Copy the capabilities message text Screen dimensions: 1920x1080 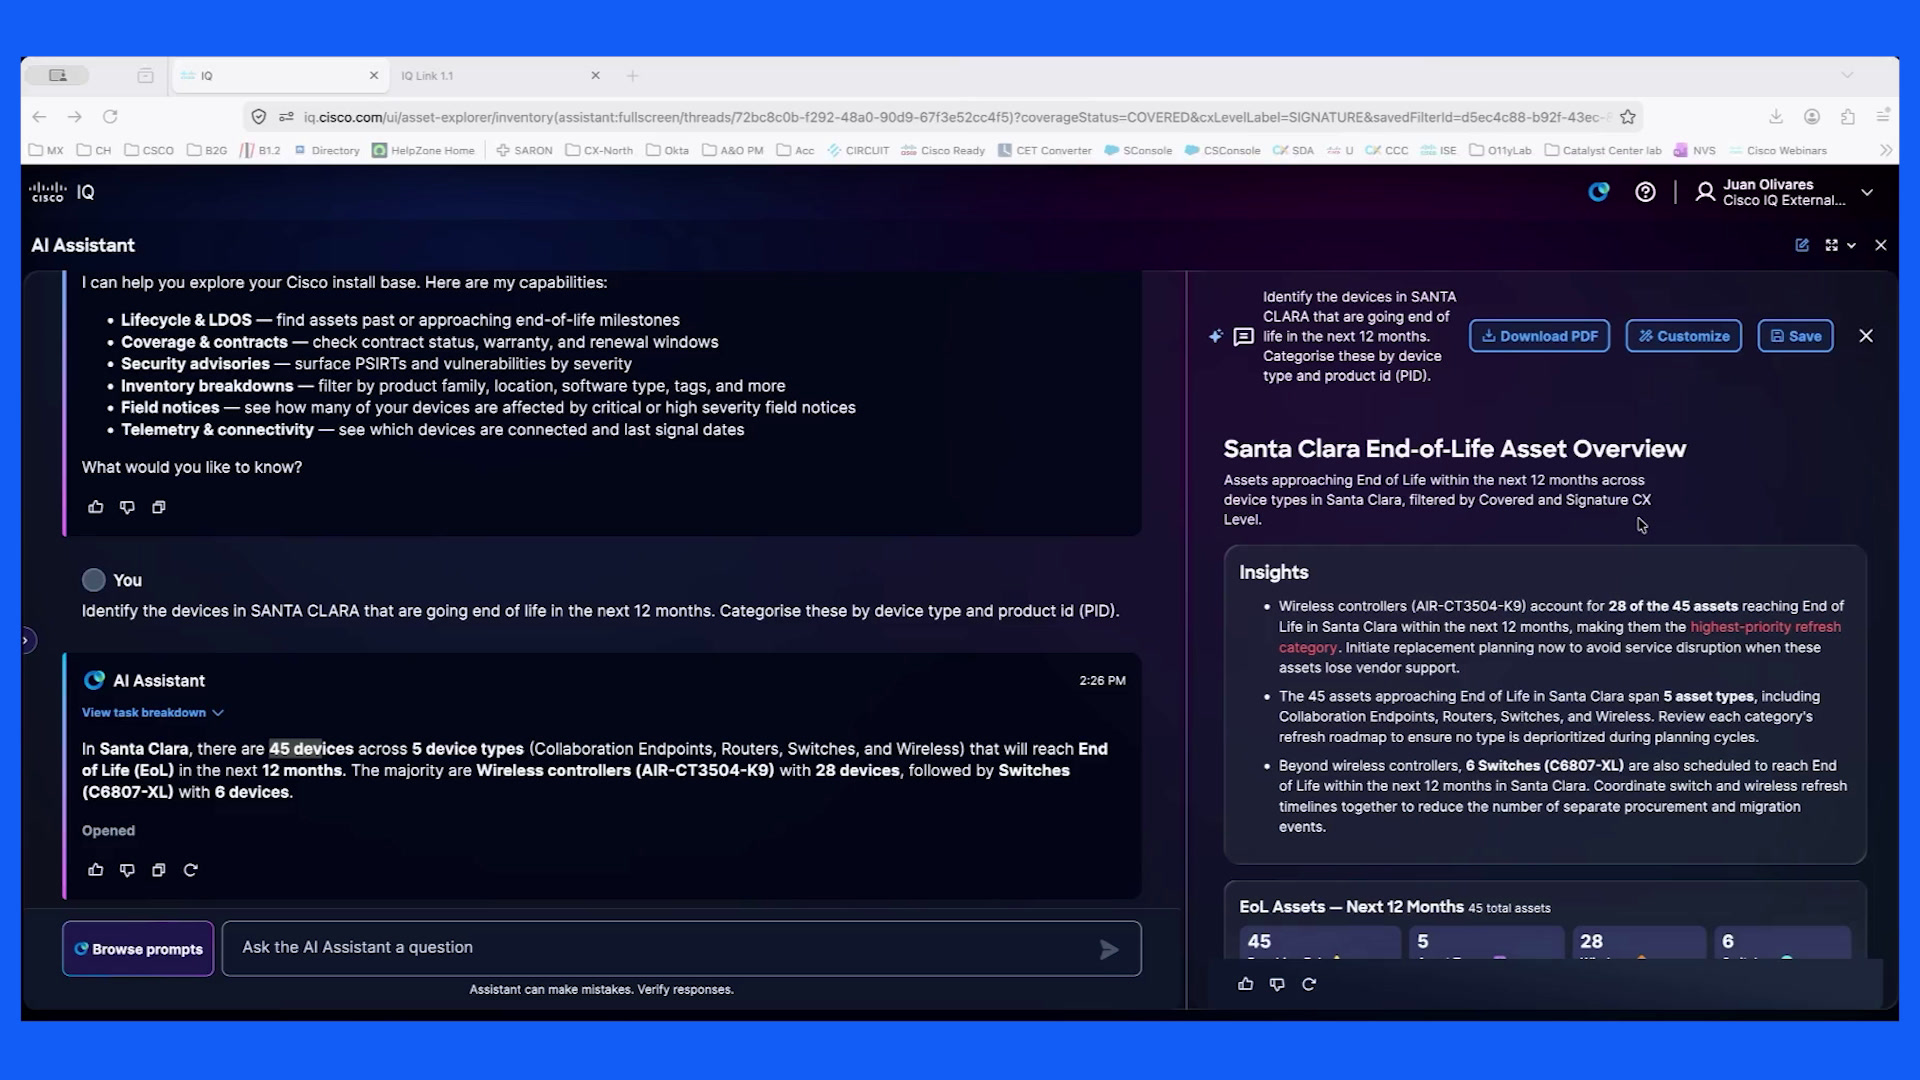click(x=158, y=507)
